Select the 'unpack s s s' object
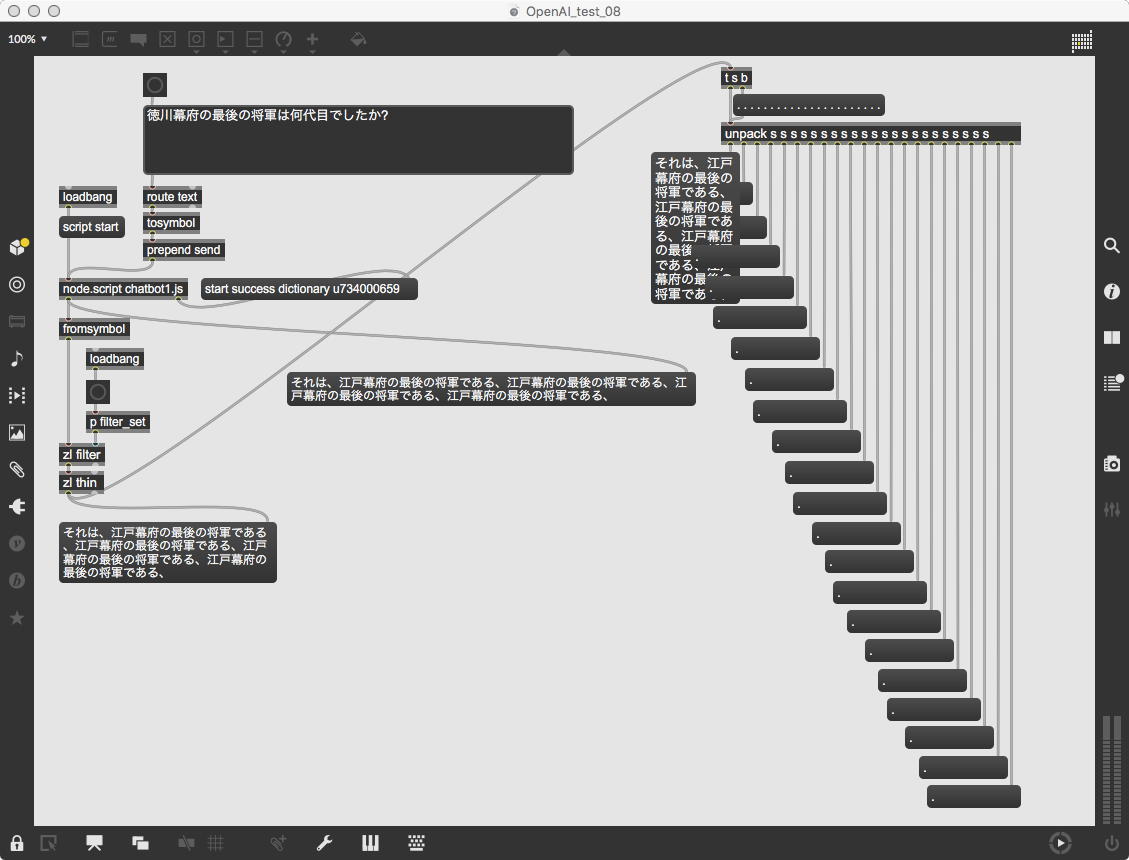 point(871,134)
